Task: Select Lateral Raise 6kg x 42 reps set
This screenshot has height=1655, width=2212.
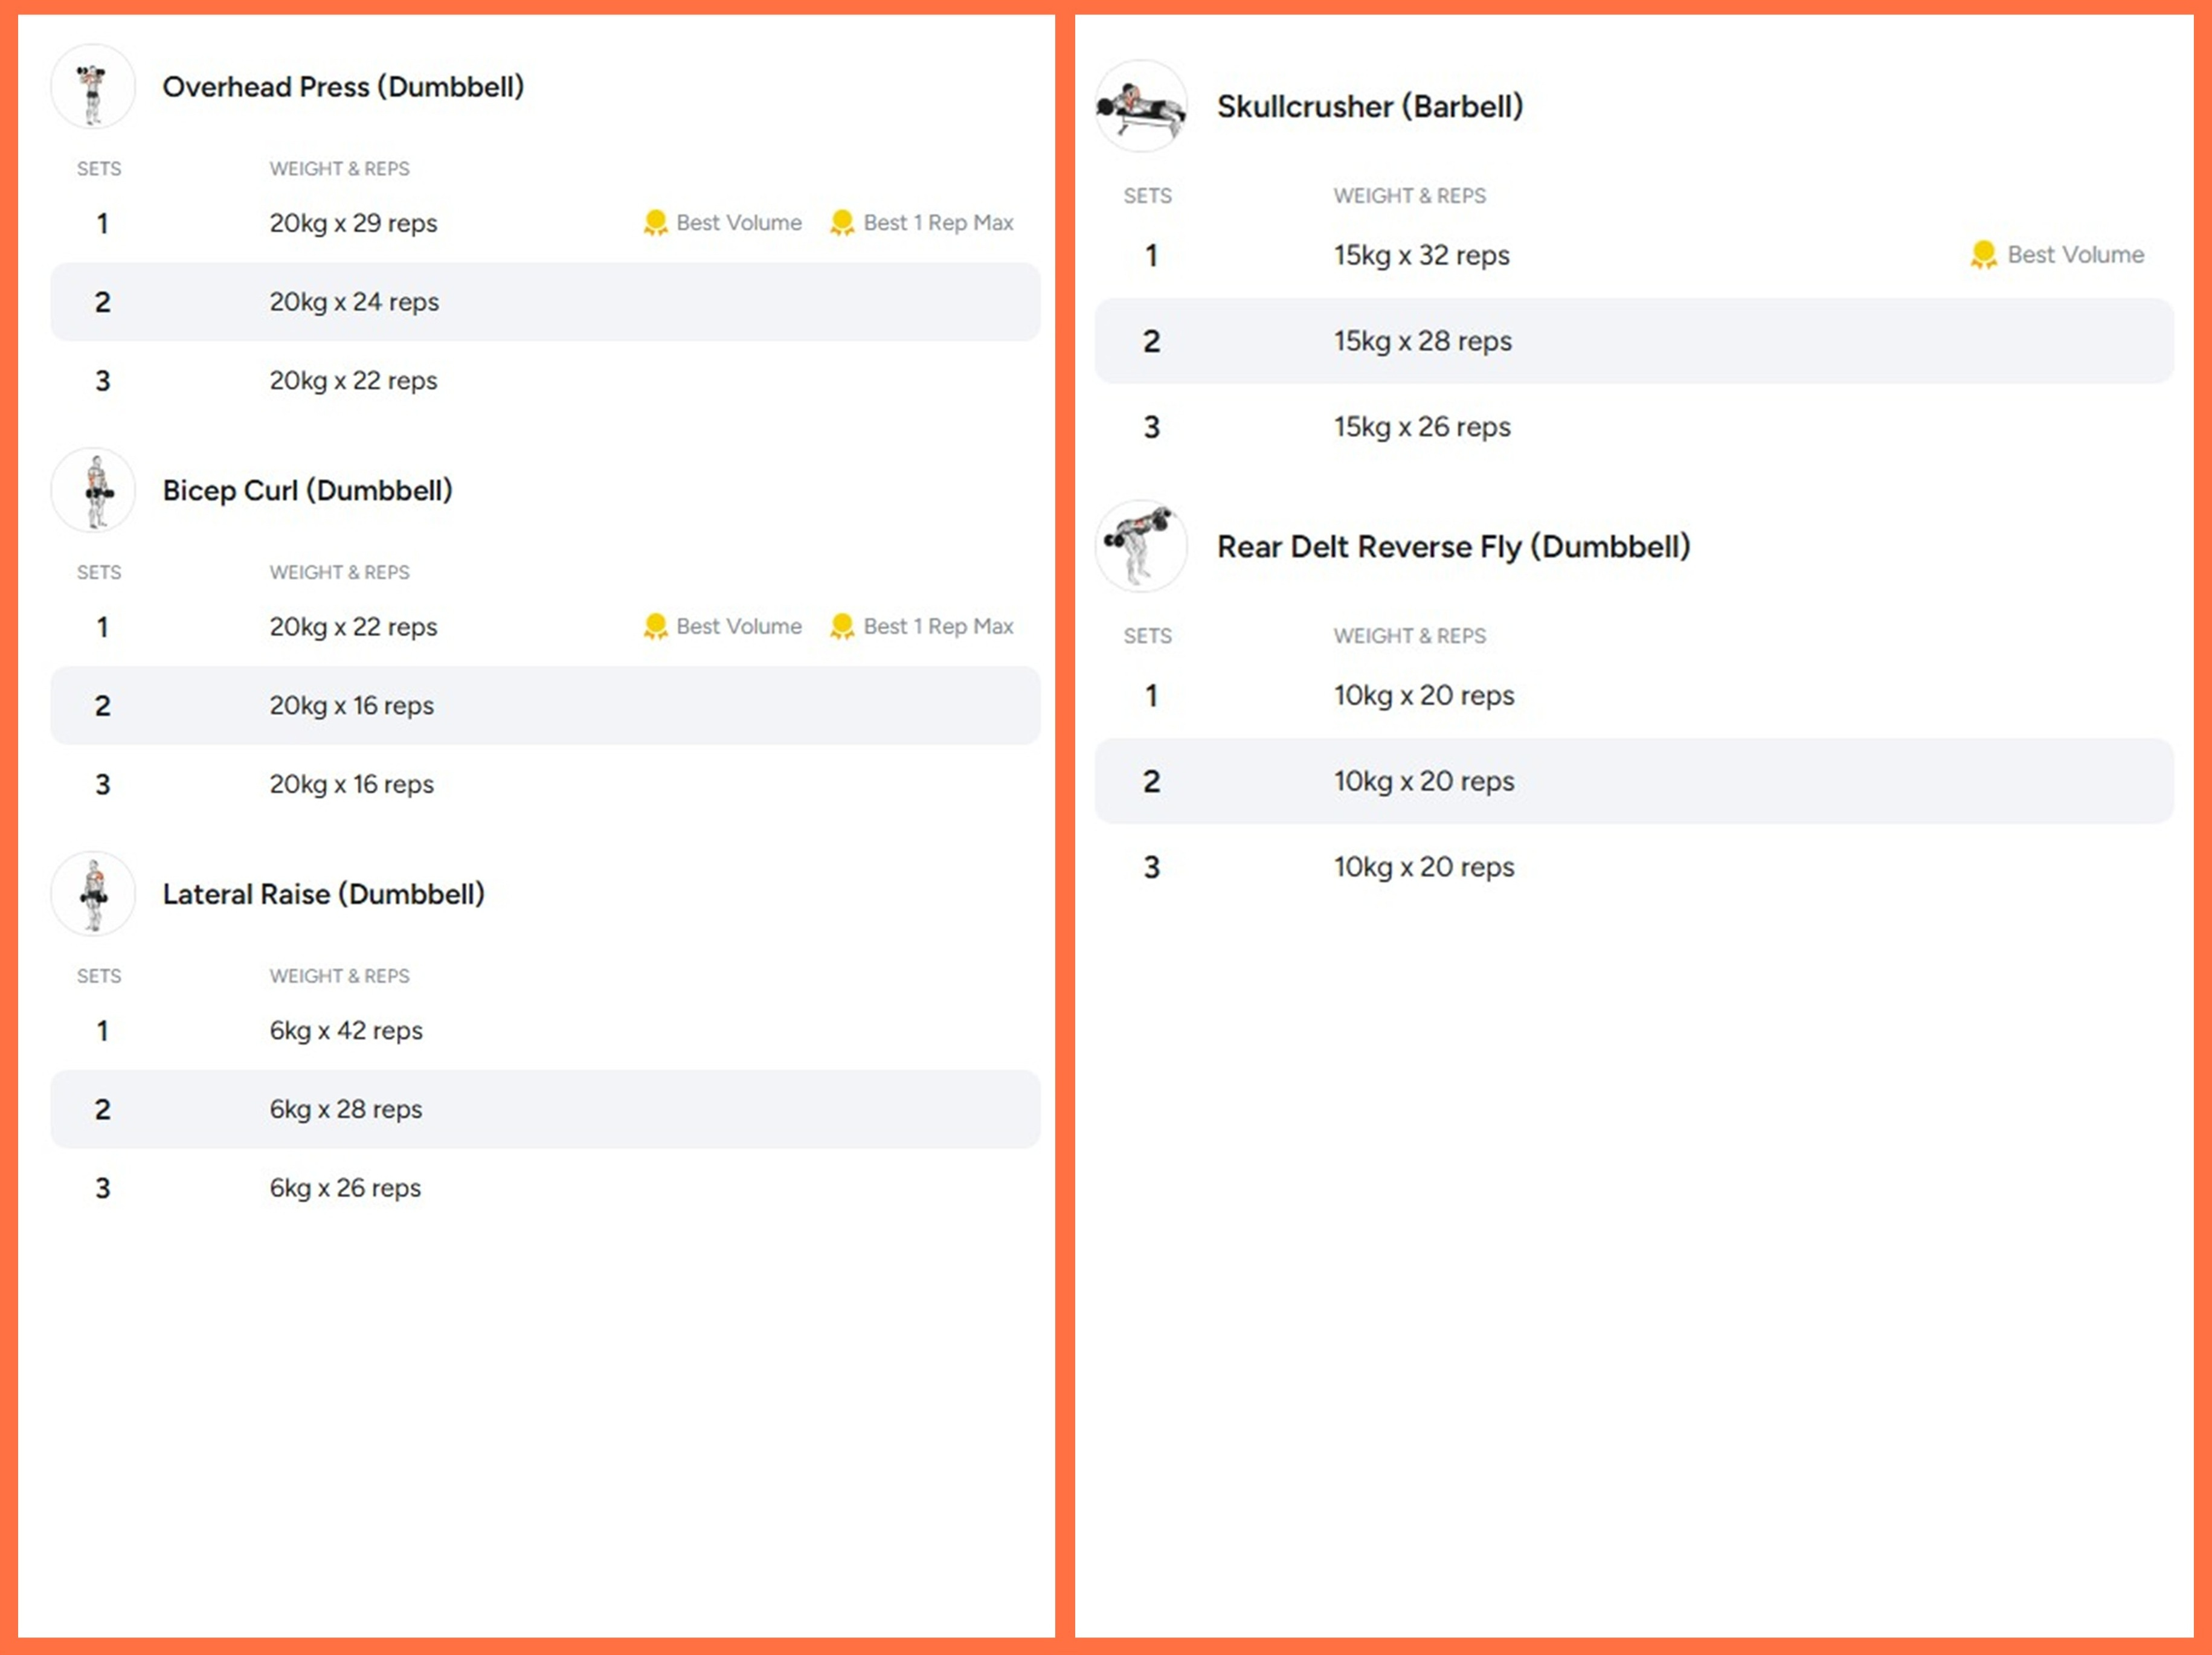Action: (346, 1030)
